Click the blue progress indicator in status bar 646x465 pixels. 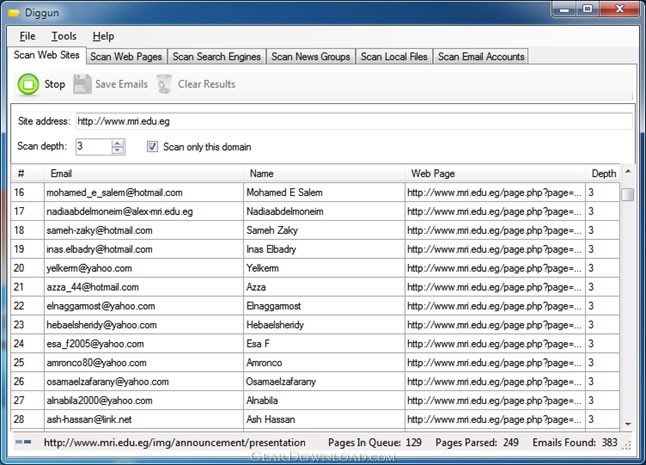point(23,442)
